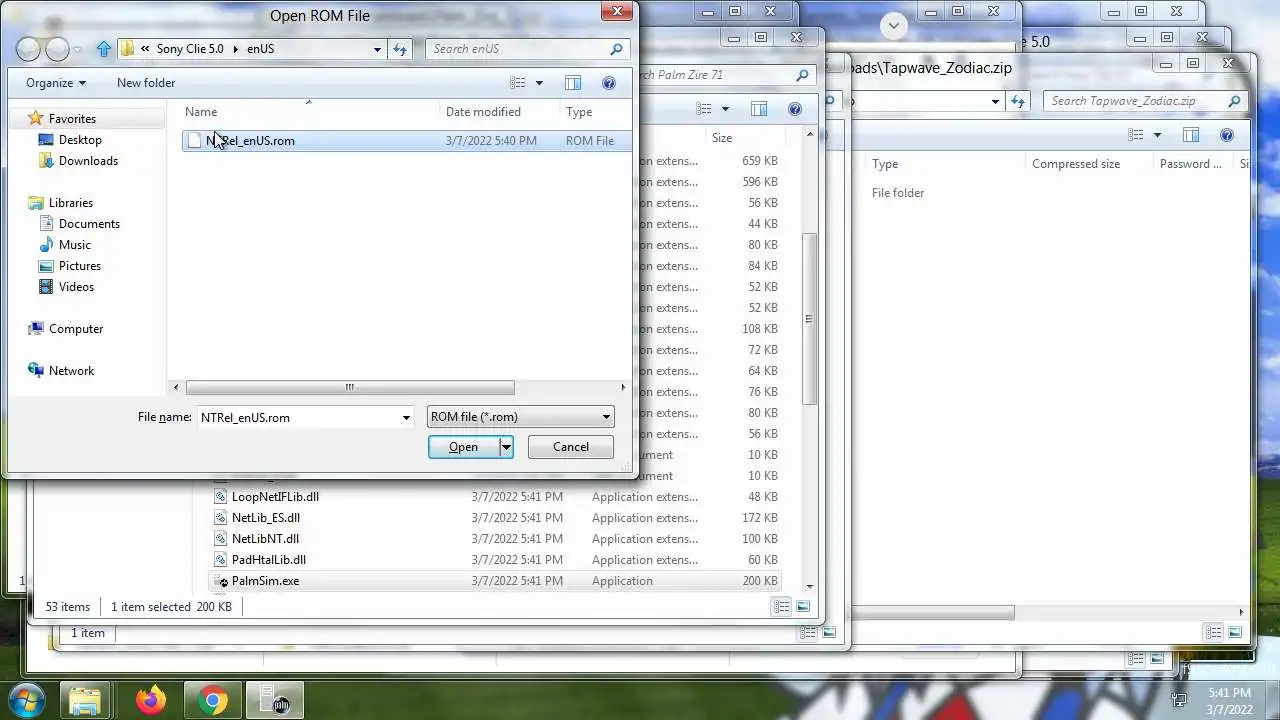Switch to large icons view in Palm Zire status bar
The width and height of the screenshot is (1280, 720).
coord(803,607)
